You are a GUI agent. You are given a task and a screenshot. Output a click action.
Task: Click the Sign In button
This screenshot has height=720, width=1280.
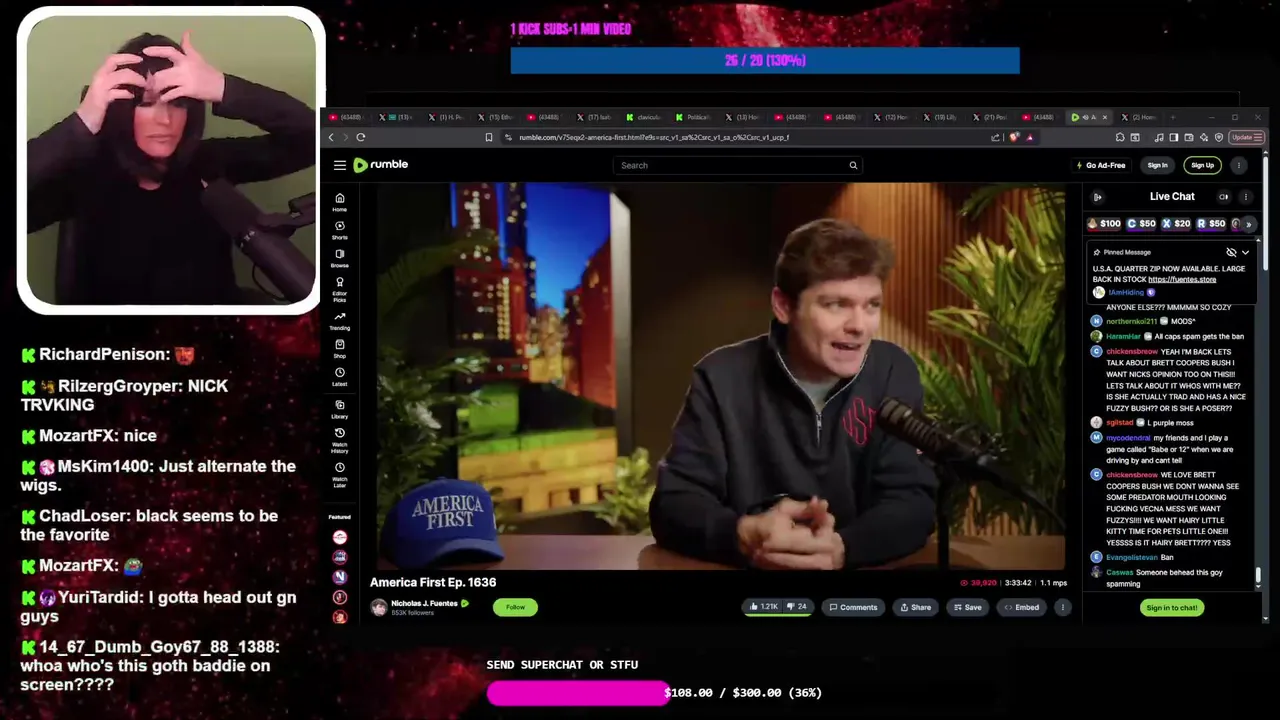tap(1157, 165)
